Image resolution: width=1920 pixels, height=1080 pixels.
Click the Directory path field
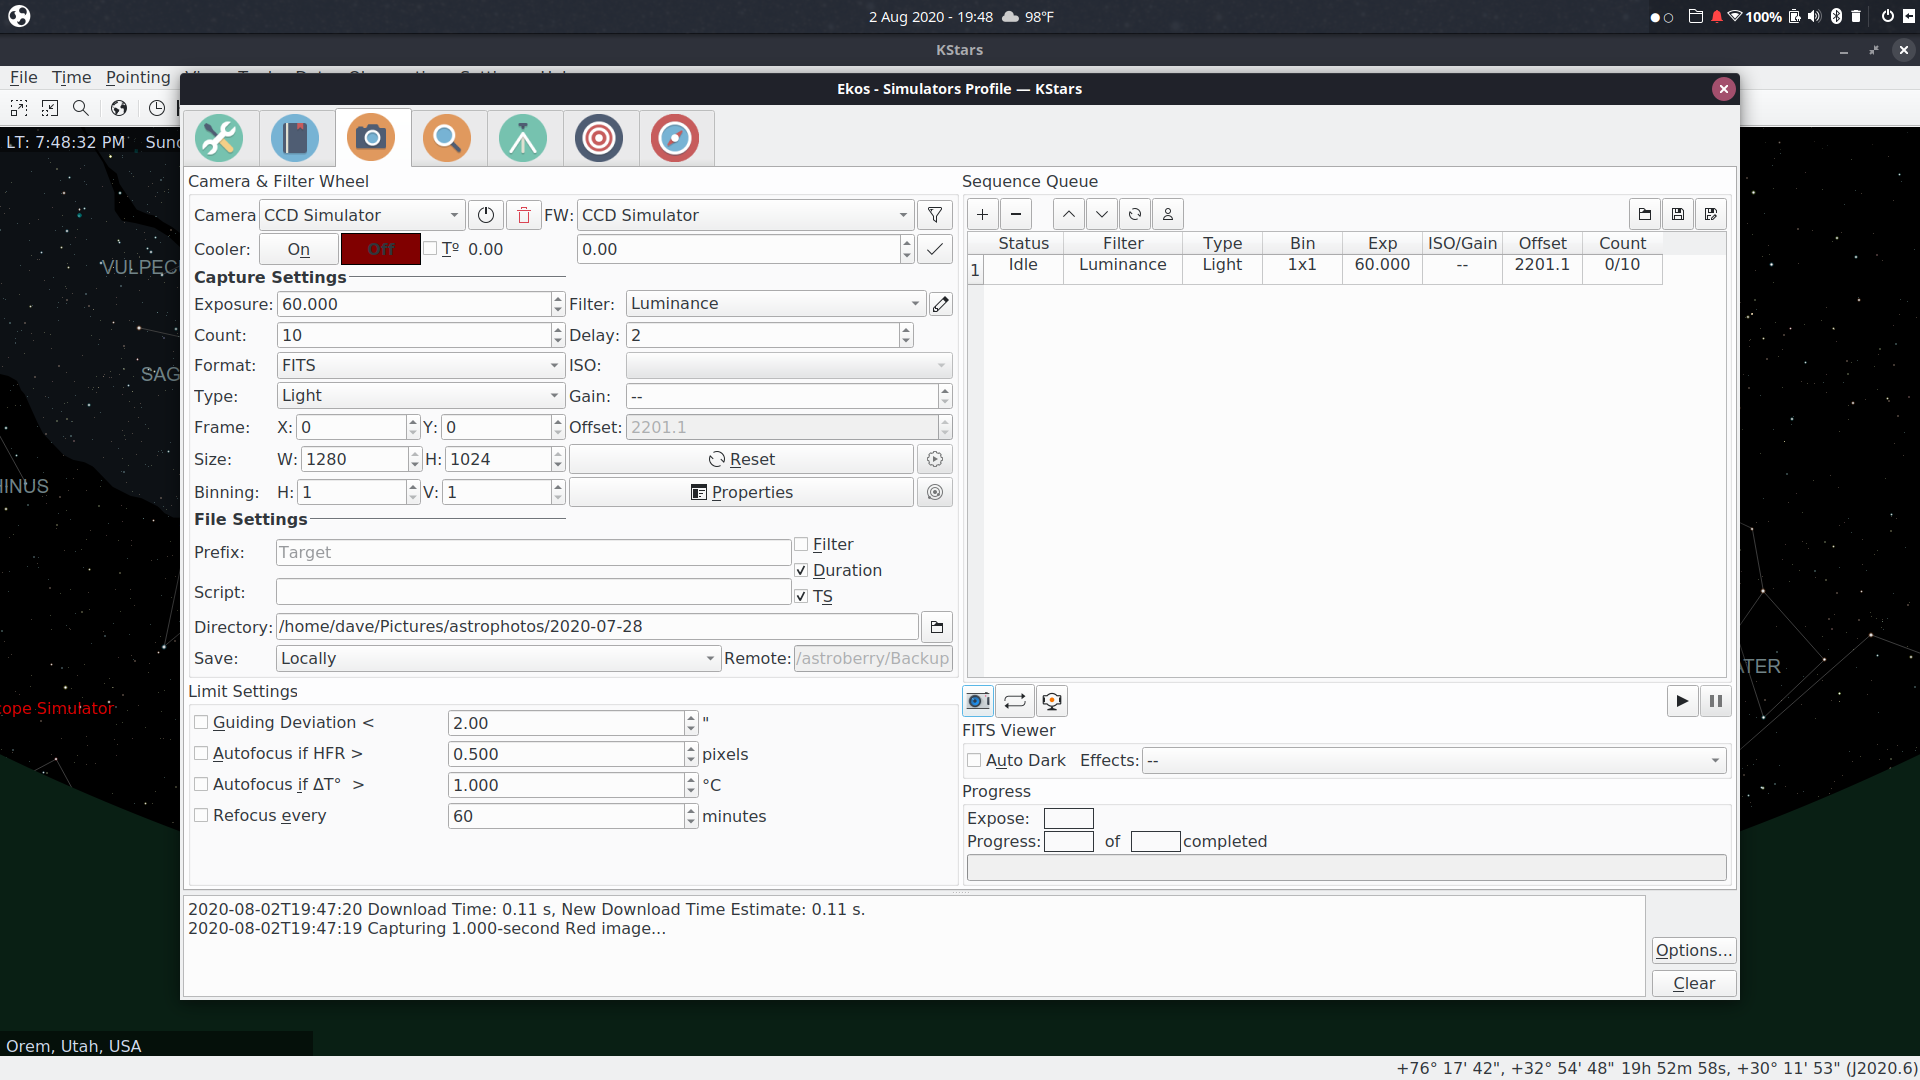point(597,627)
